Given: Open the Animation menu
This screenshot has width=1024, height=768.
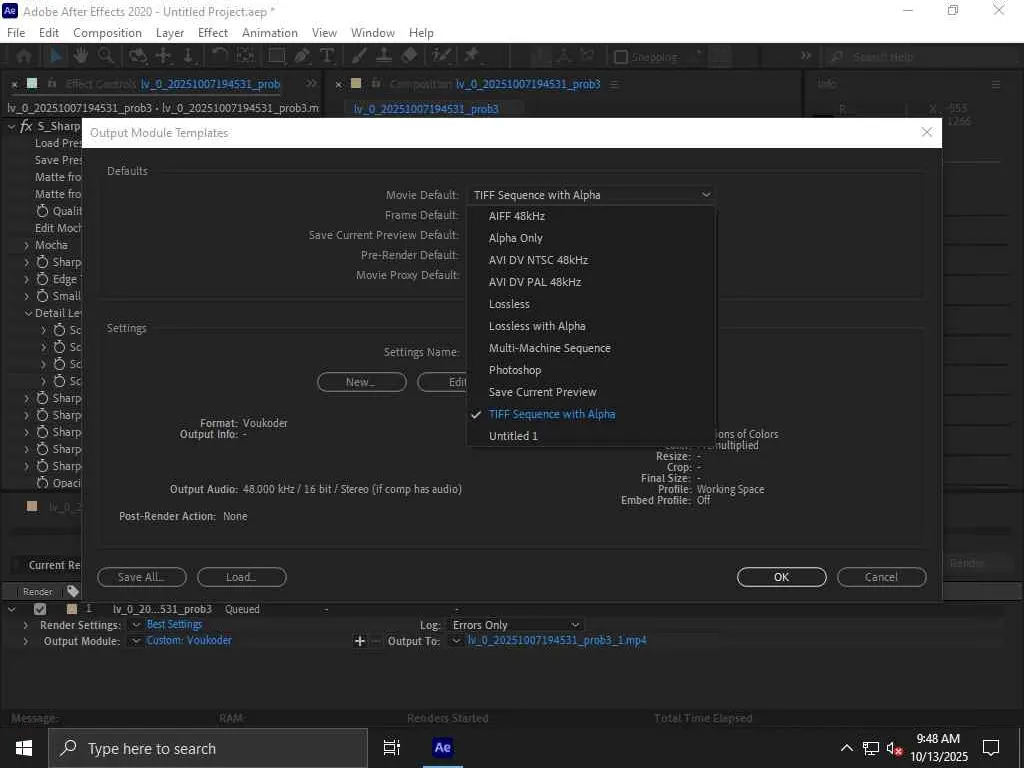Looking at the screenshot, I should (x=270, y=33).
